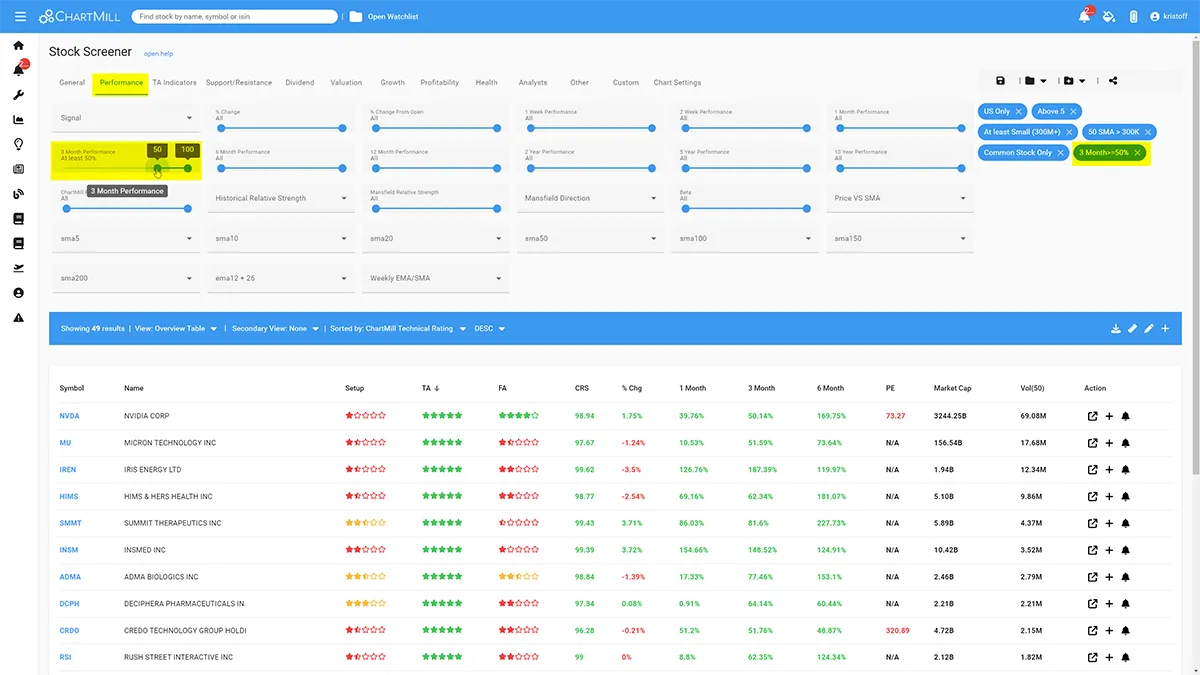Open the Chart Settings tab
Image resolution: width=1200 pixels, height=675 pixels.
[x=677, y=82]
